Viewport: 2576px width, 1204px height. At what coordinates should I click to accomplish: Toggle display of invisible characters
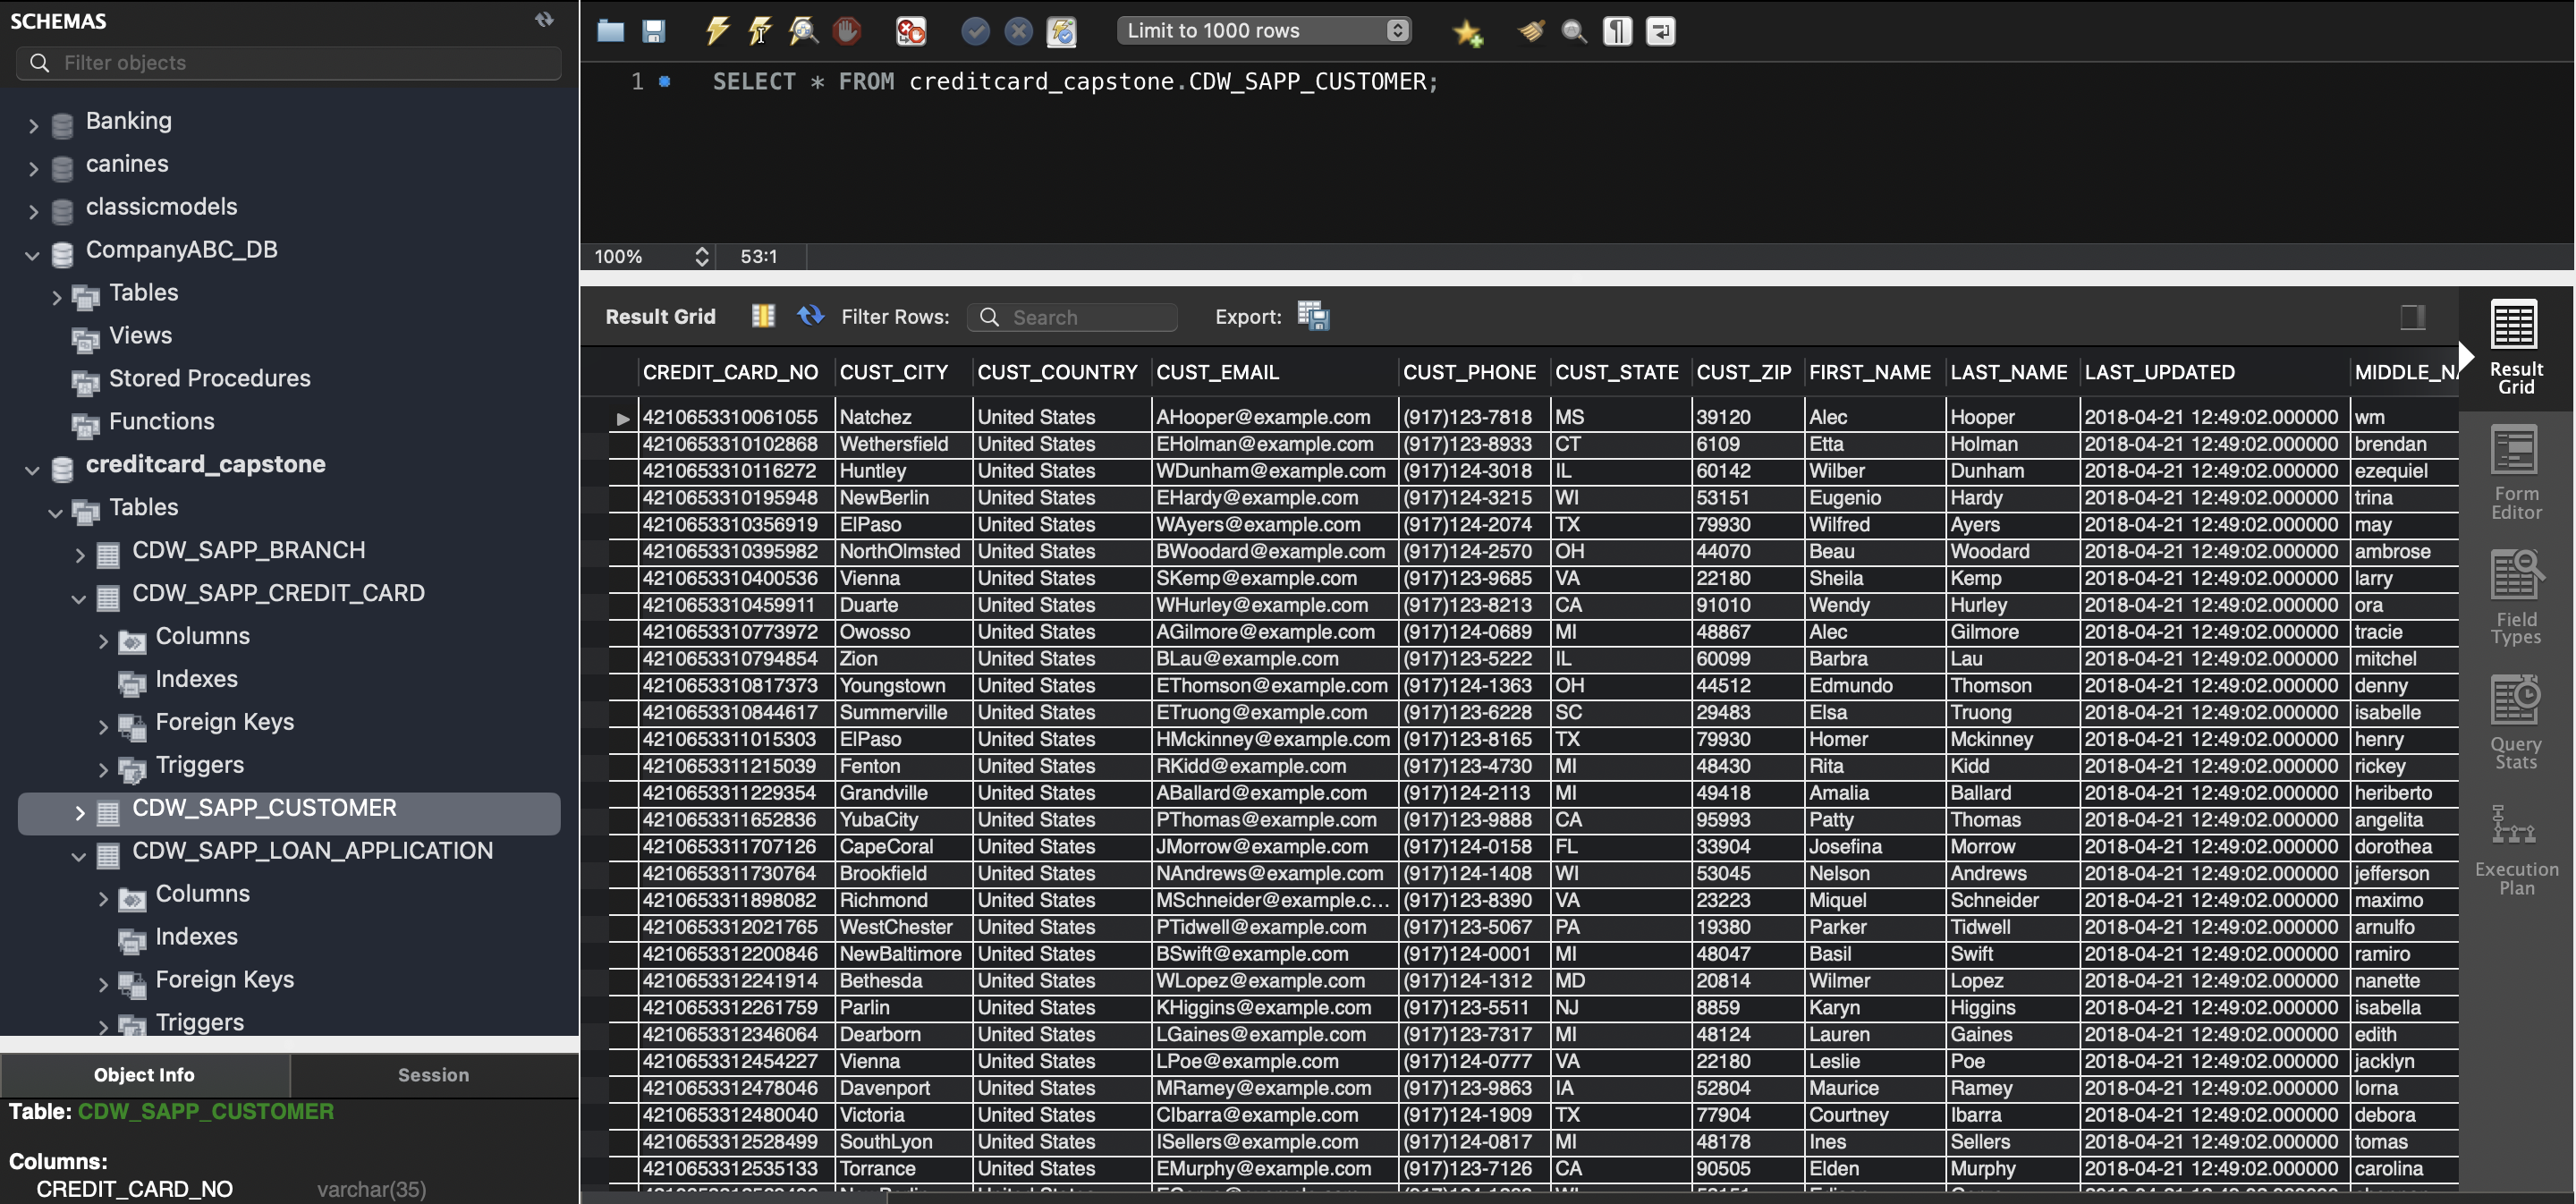[x=1617, y=31]
